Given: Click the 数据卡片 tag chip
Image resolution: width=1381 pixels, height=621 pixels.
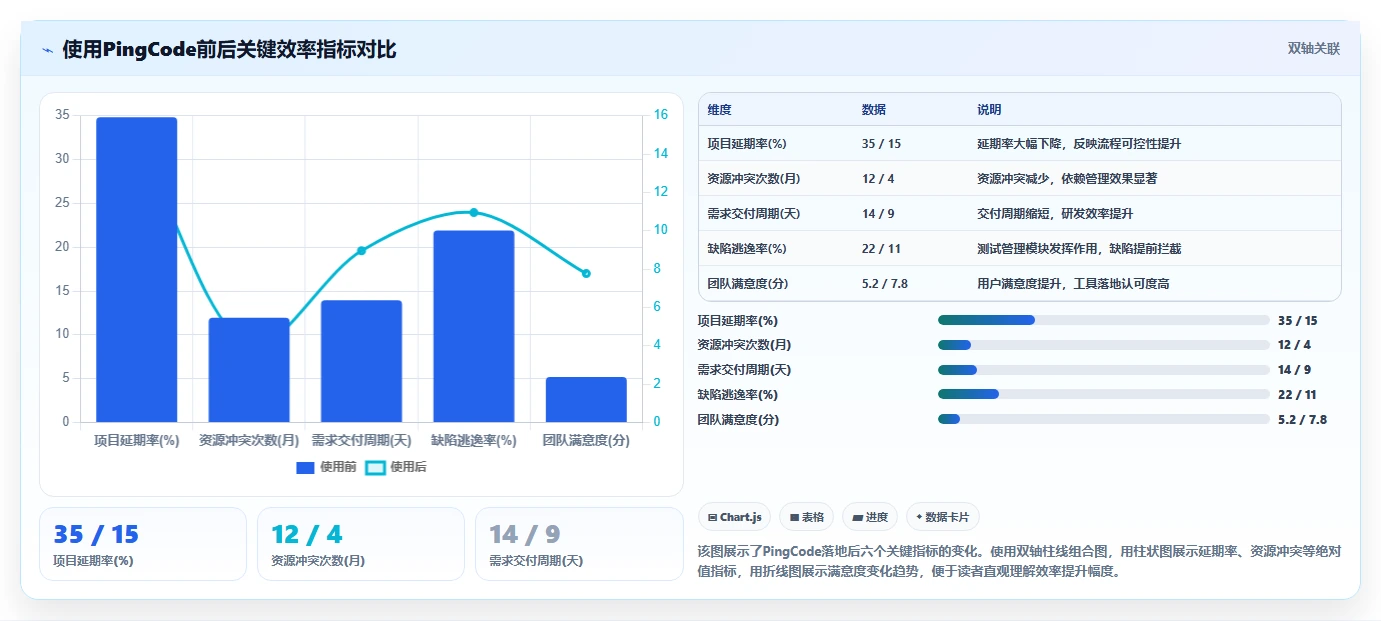Looking at the screenshot, I should tap(943, 517).
